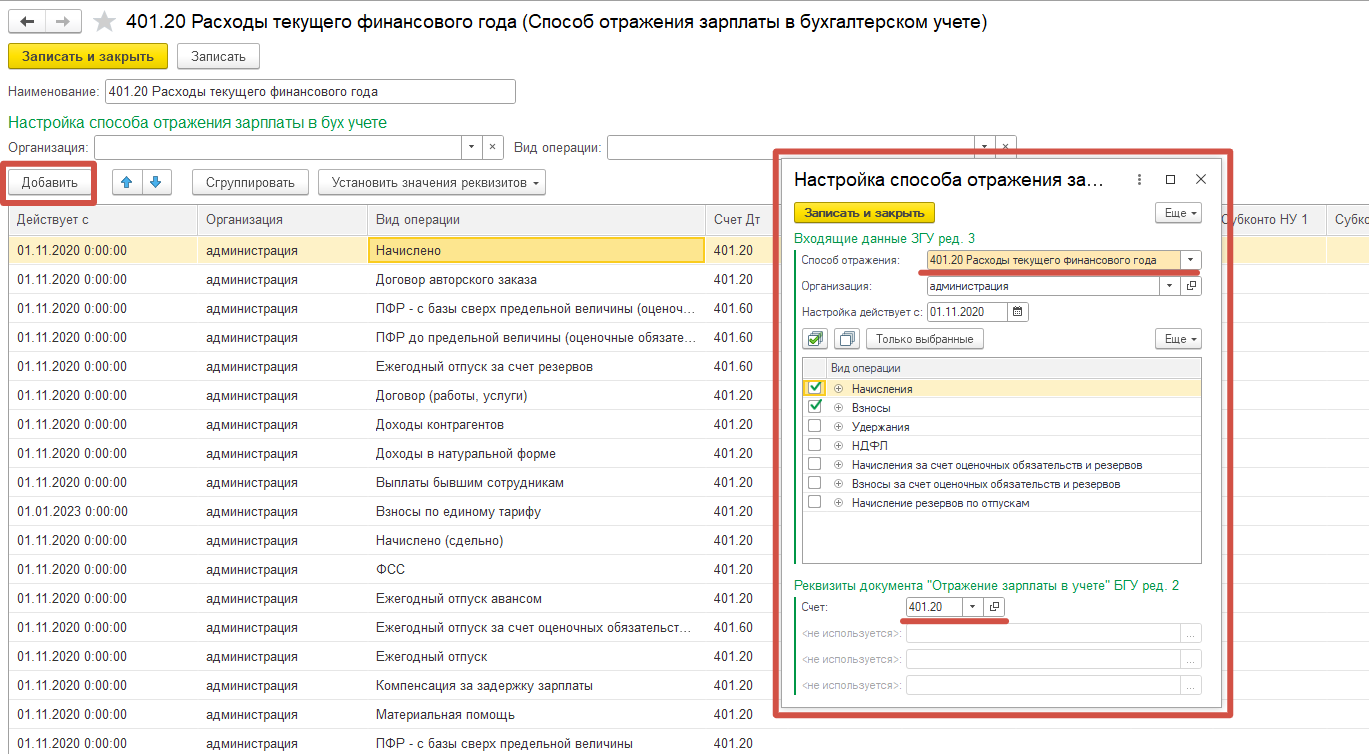Click the Записать button
1369x754 pixels.
pyautogui.click(x=218, y=56)
